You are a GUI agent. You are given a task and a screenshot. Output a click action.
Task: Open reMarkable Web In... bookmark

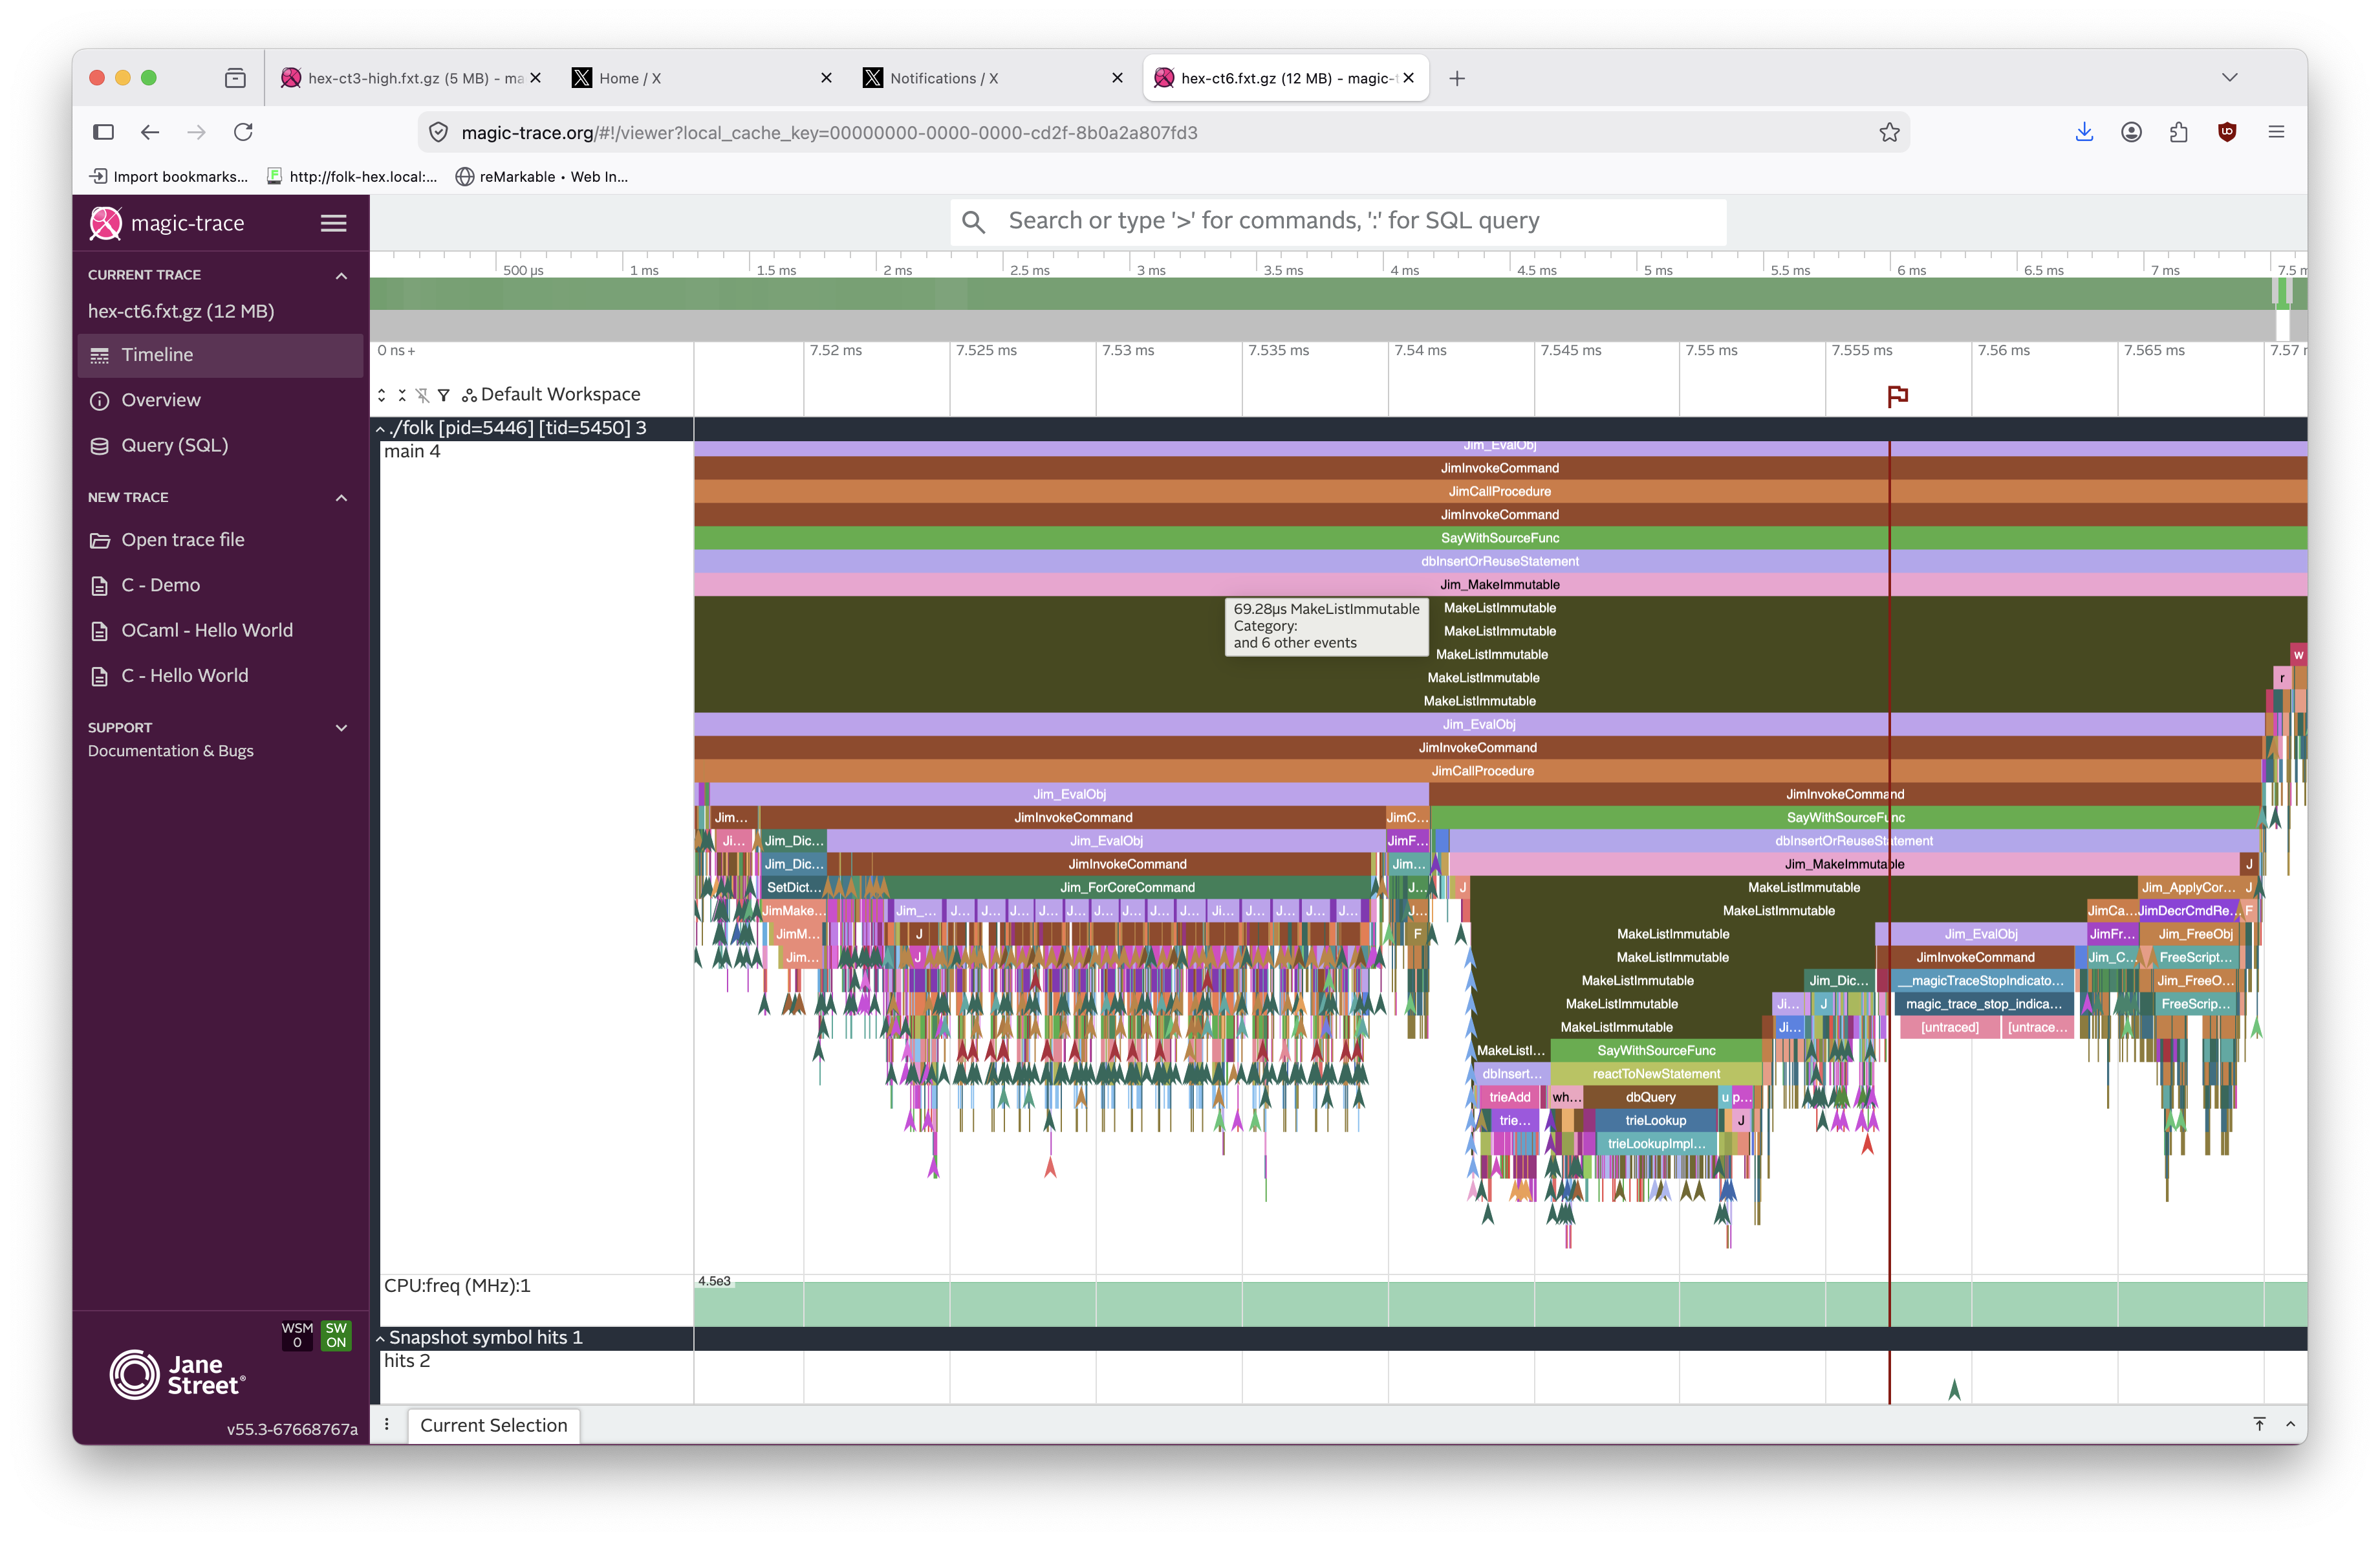(542, 177)
